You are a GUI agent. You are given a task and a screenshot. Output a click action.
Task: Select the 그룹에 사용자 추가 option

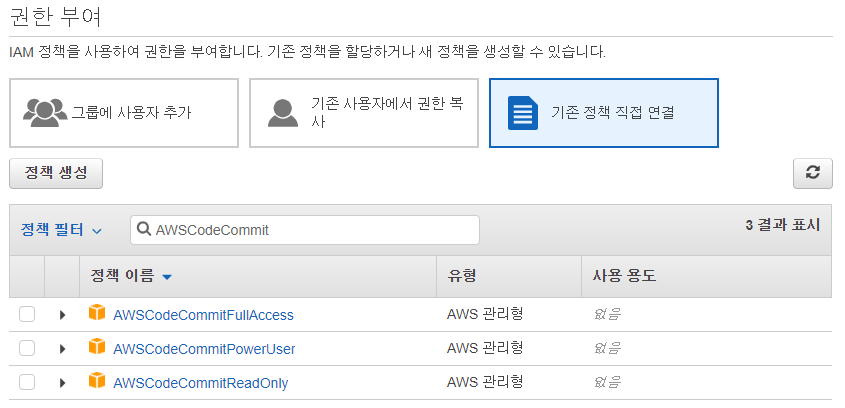[124, 113]
